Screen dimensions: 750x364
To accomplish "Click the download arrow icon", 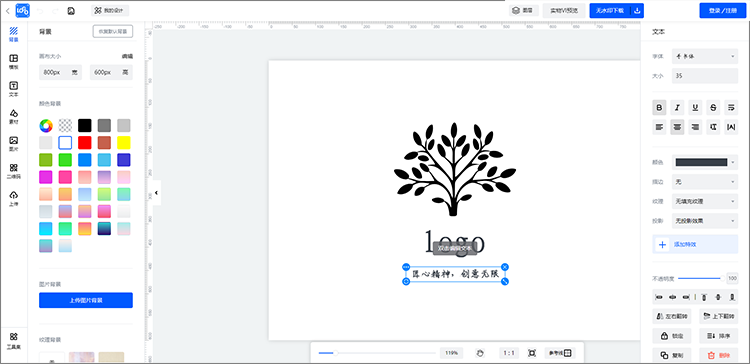I will coord(637,11).
